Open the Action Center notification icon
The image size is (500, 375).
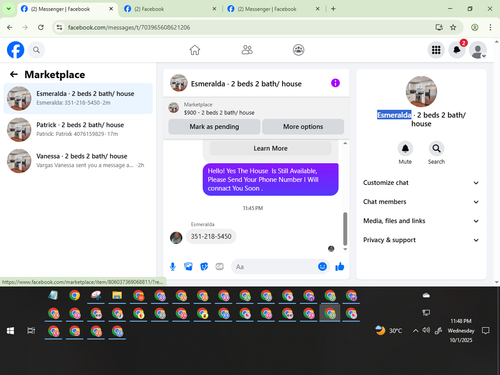pos(486,331)
